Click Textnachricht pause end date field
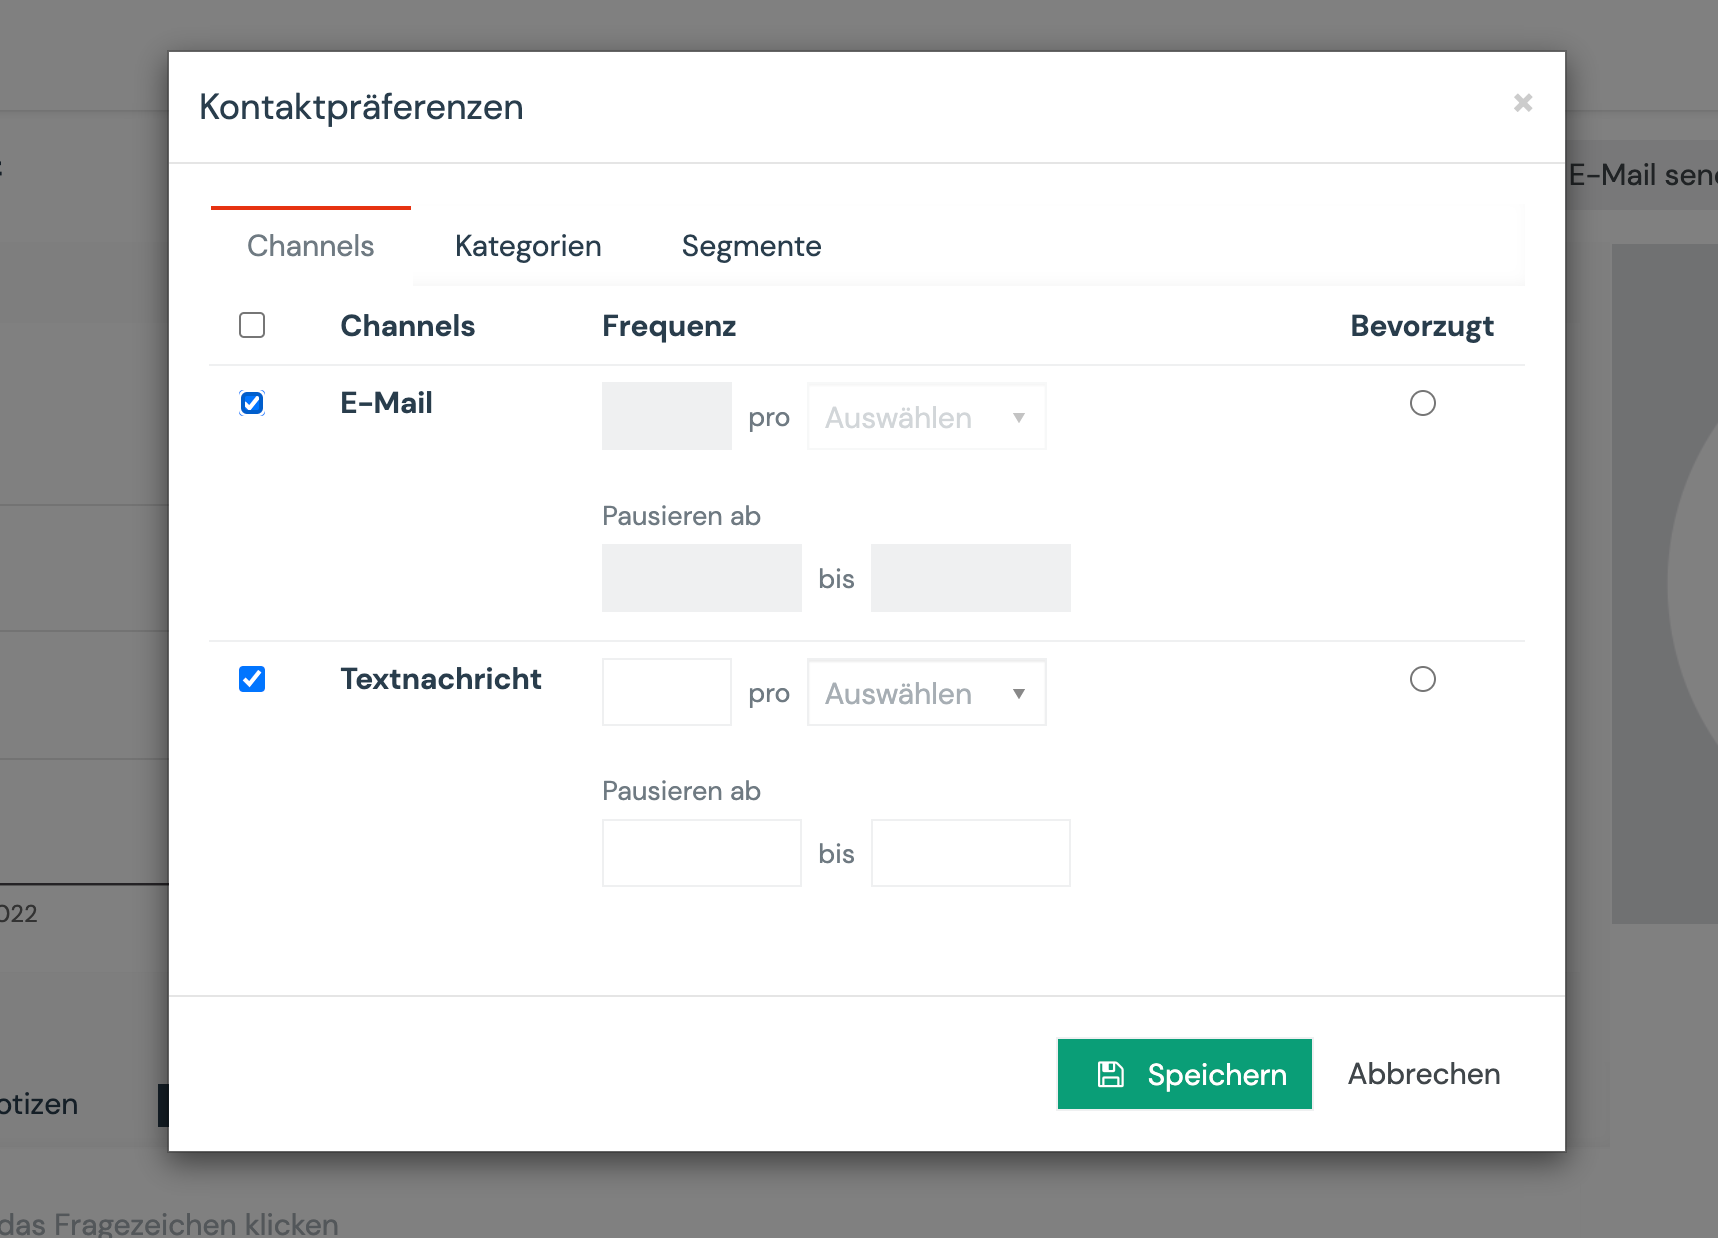 point(970,853)
